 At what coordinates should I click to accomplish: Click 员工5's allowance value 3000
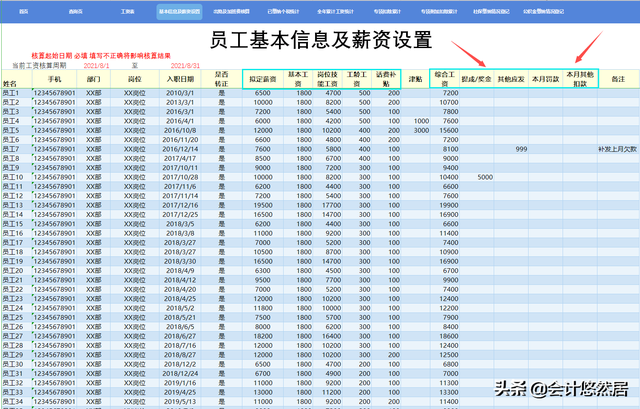(x=416, y=130)
